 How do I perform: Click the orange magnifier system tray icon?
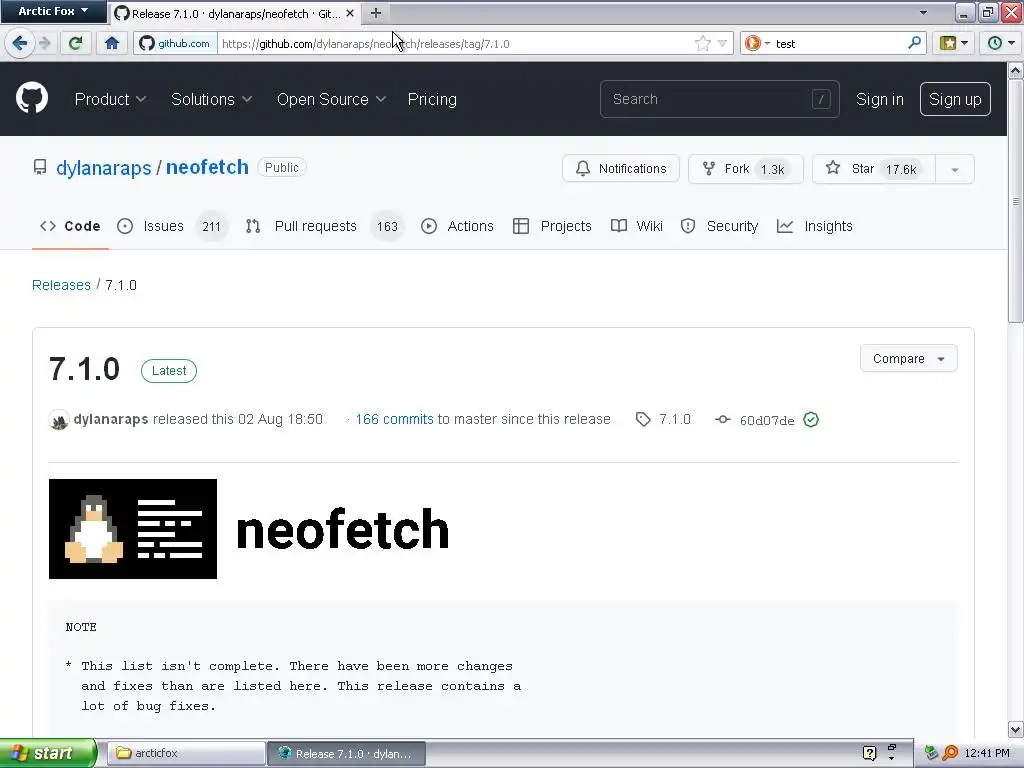950,753
